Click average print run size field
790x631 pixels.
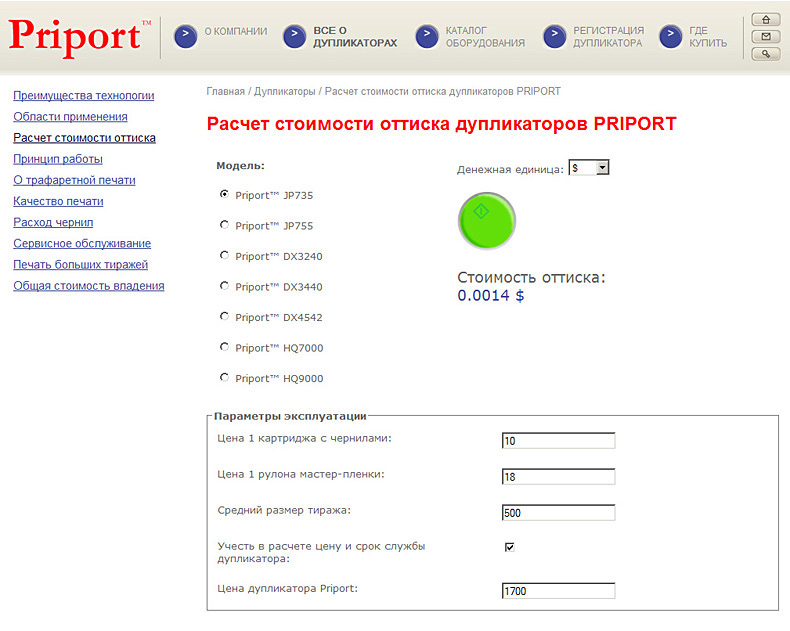(x=558, y=513)
